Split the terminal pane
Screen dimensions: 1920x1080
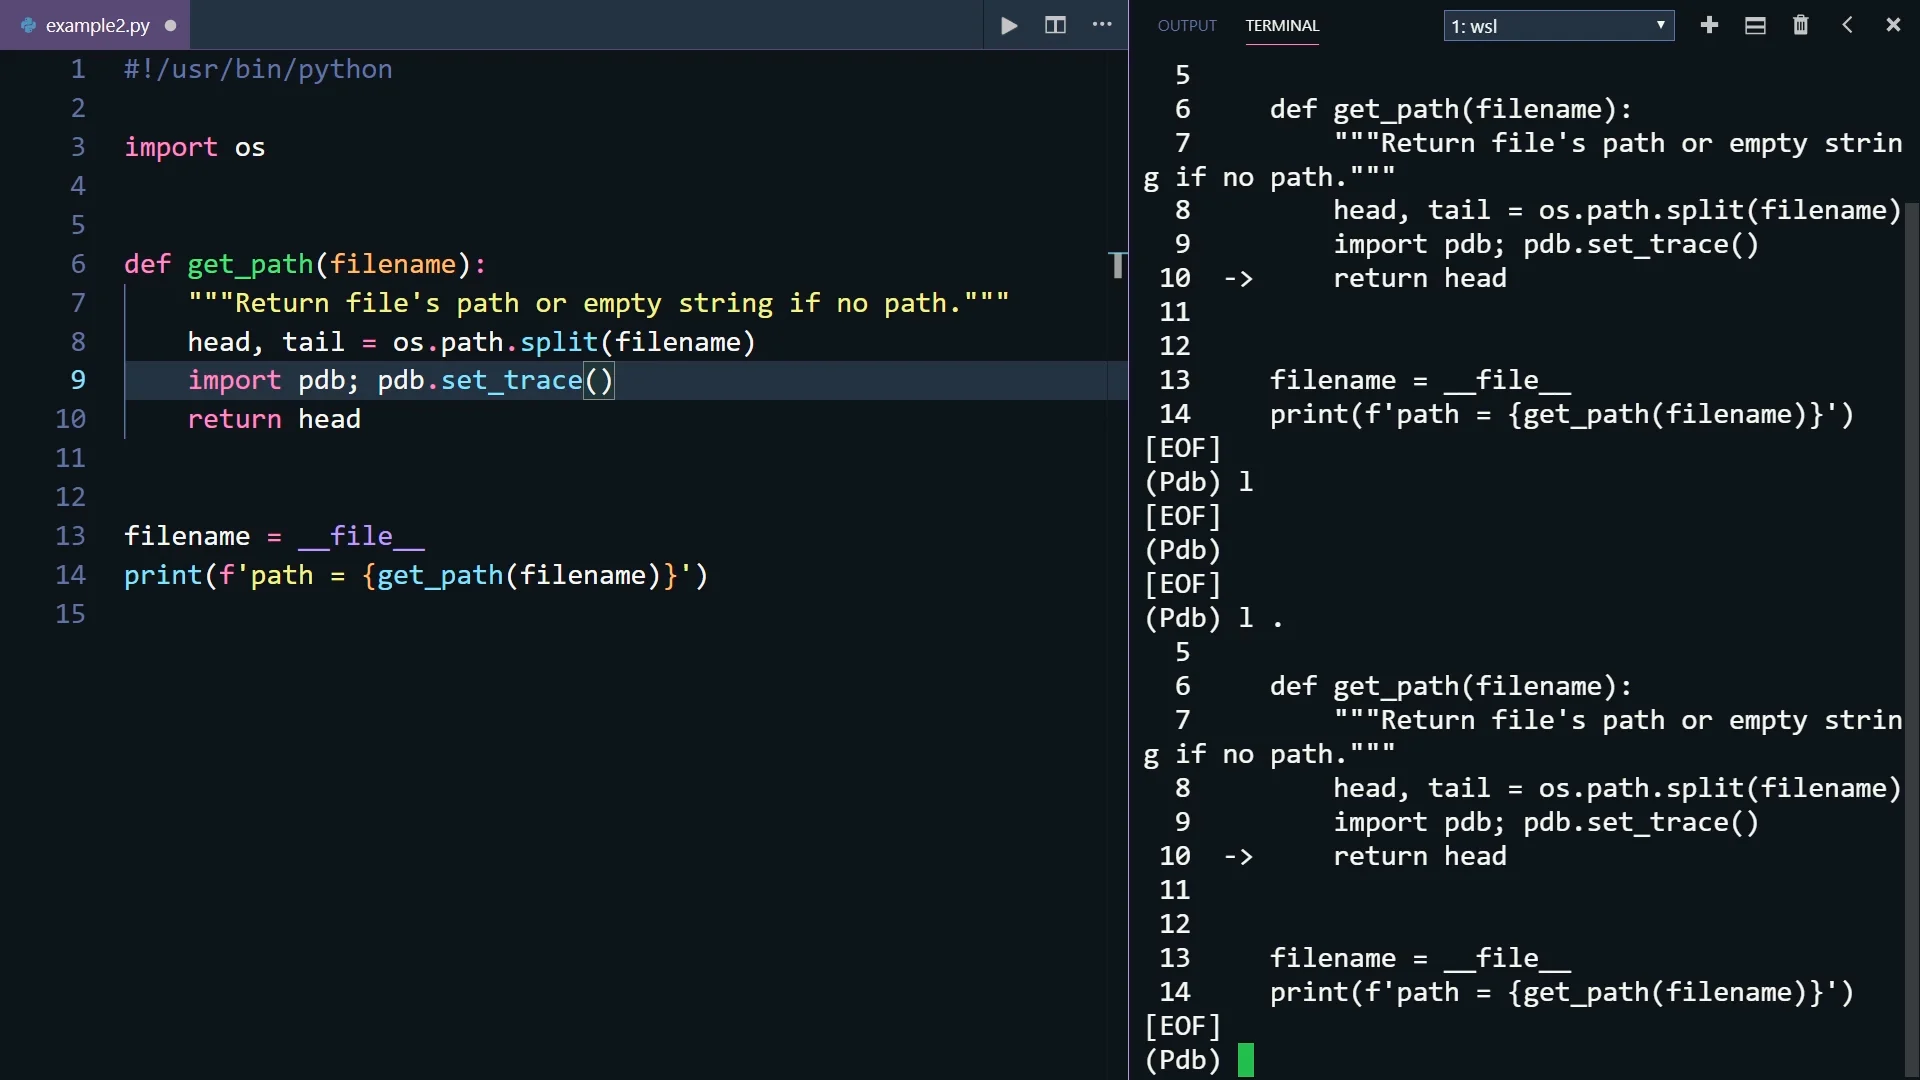tap(1755, 26)
